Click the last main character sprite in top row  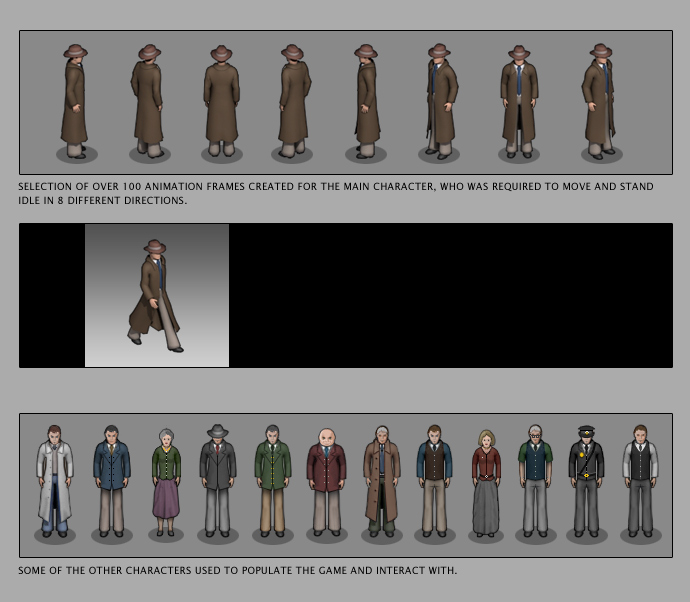point(600,100)
